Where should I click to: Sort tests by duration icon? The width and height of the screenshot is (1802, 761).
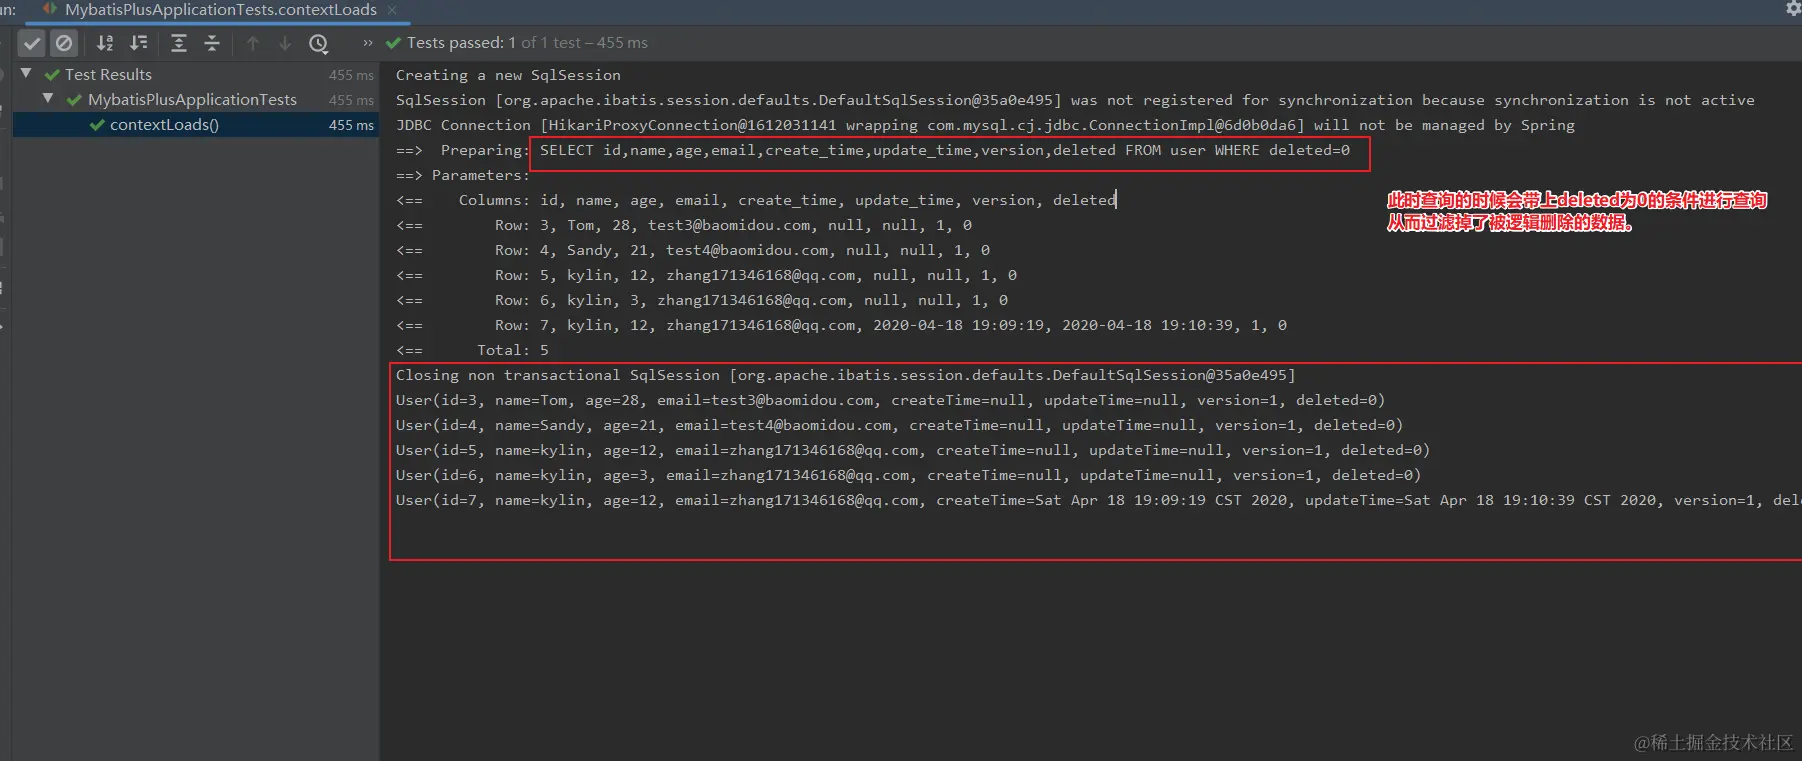139,43
